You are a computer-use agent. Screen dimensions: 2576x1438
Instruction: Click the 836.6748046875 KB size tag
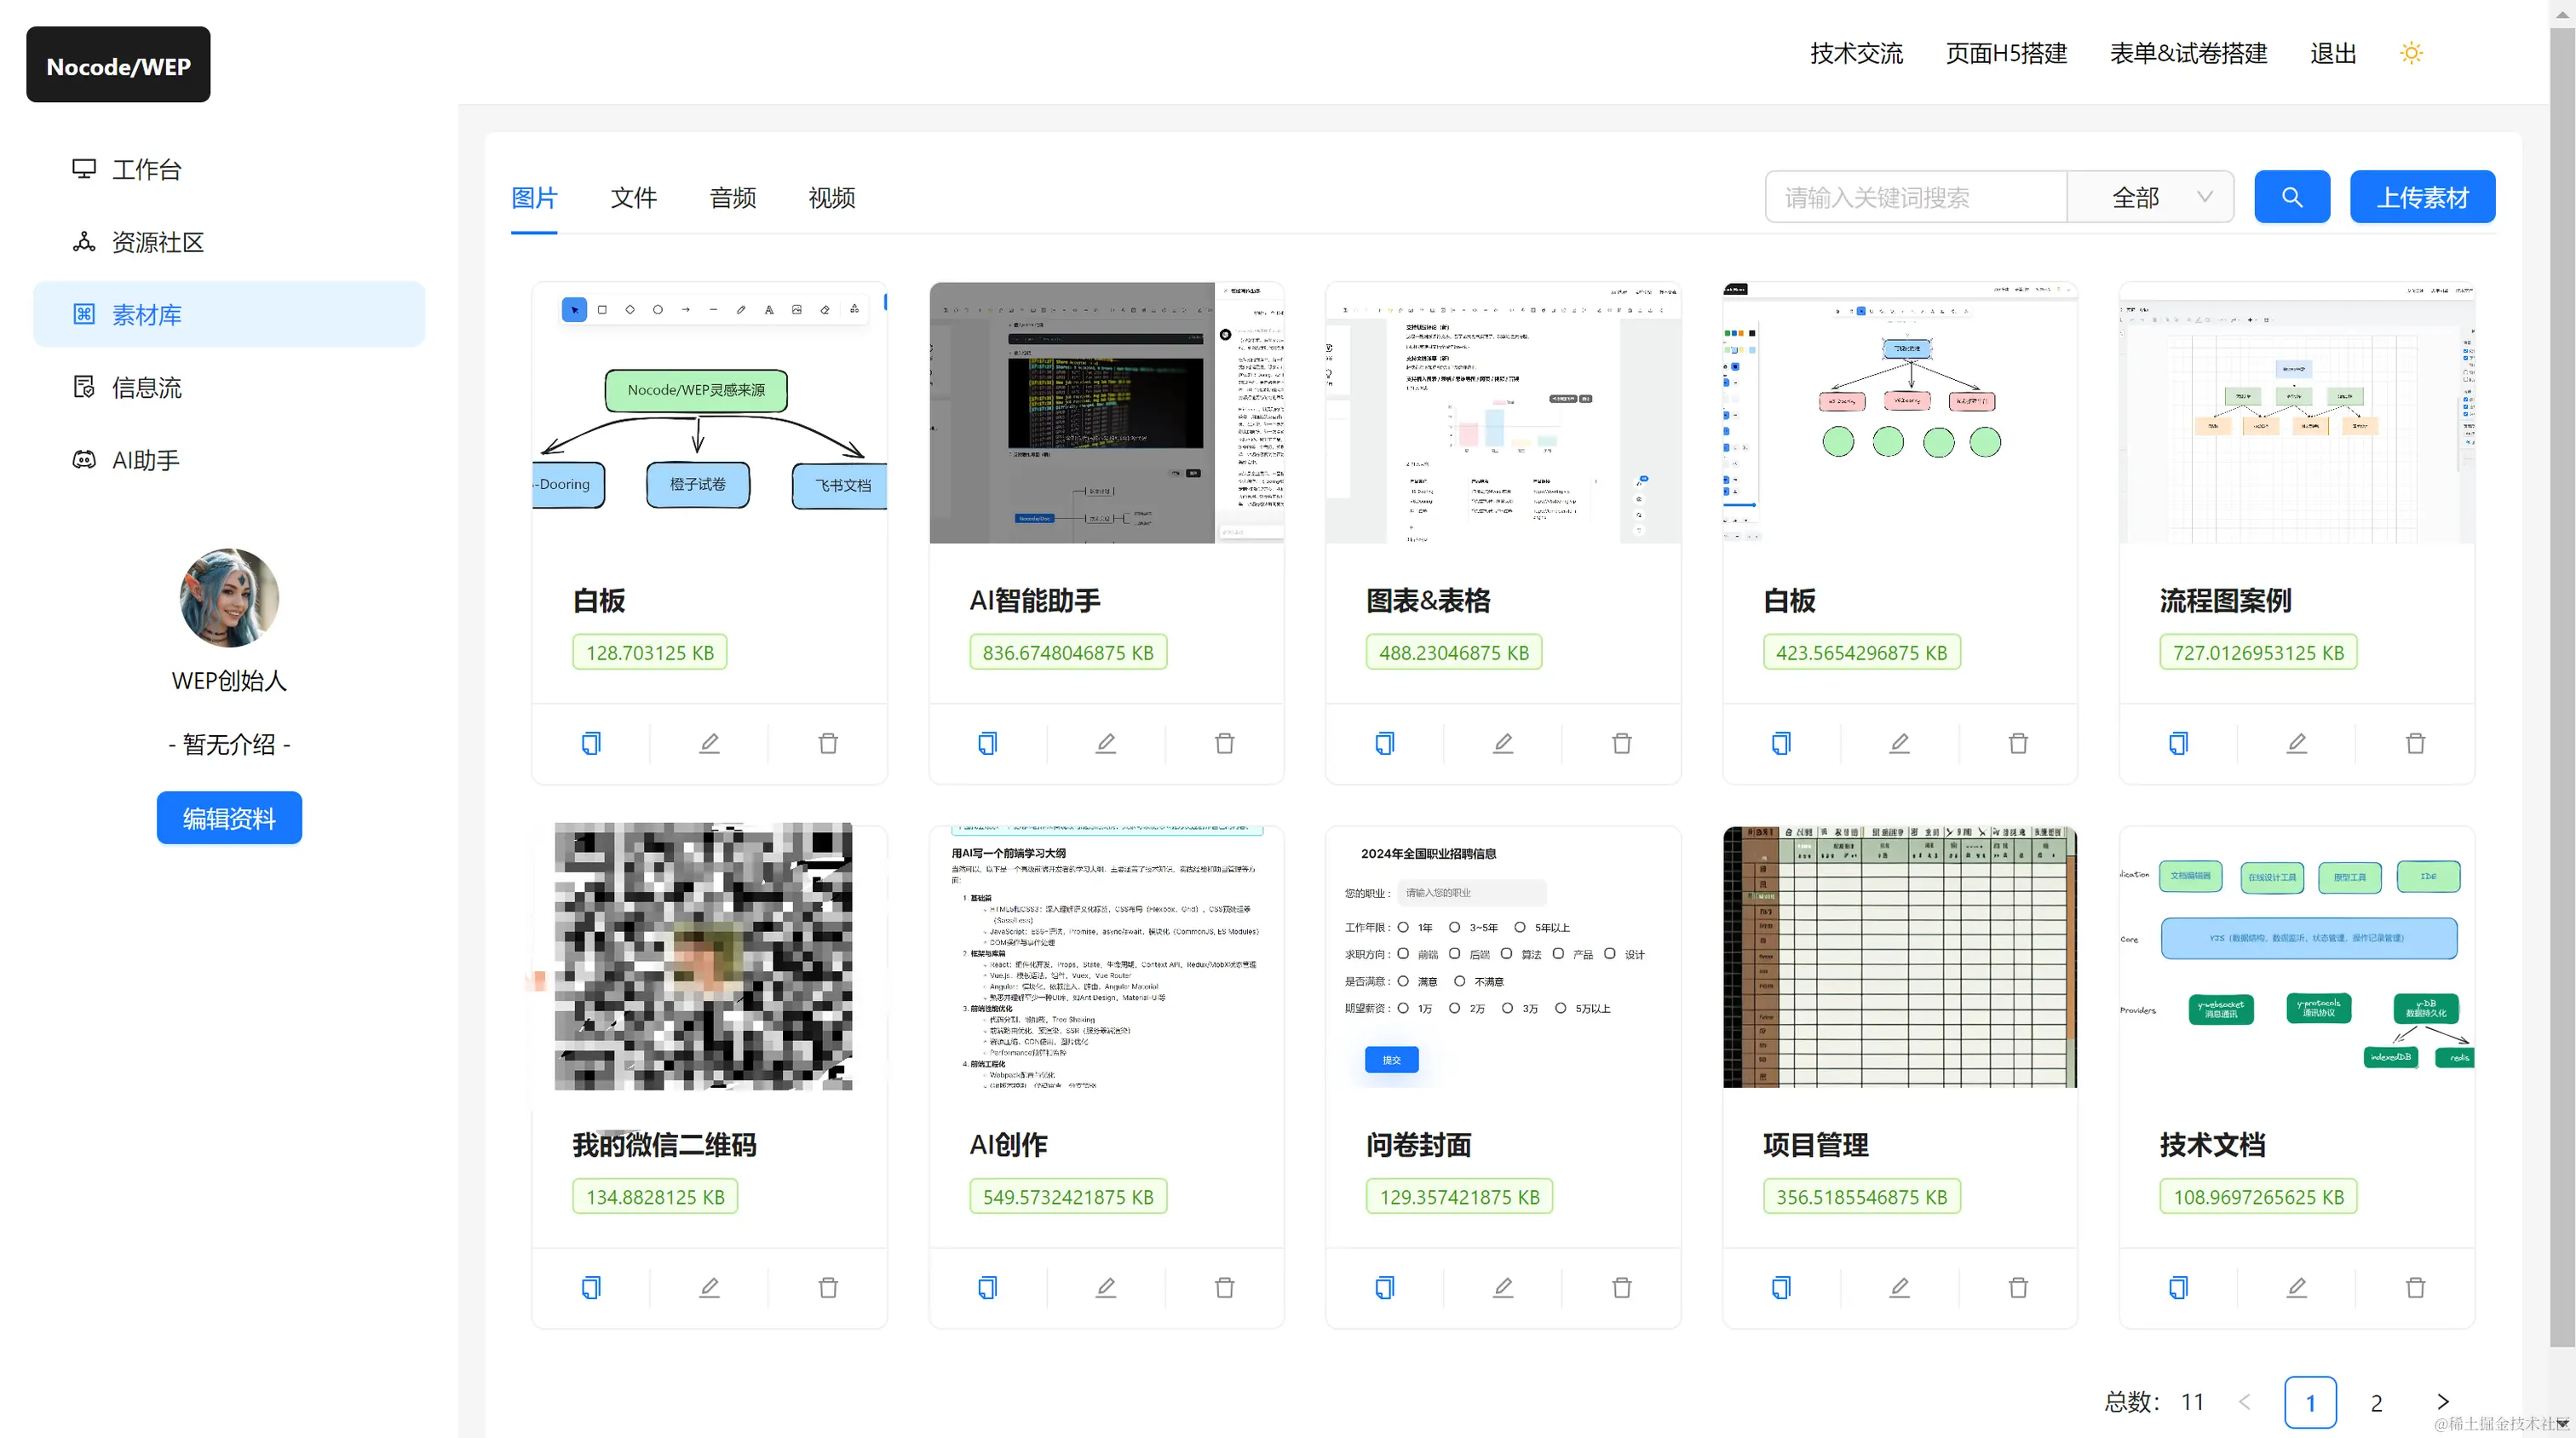pos(1068,652)
